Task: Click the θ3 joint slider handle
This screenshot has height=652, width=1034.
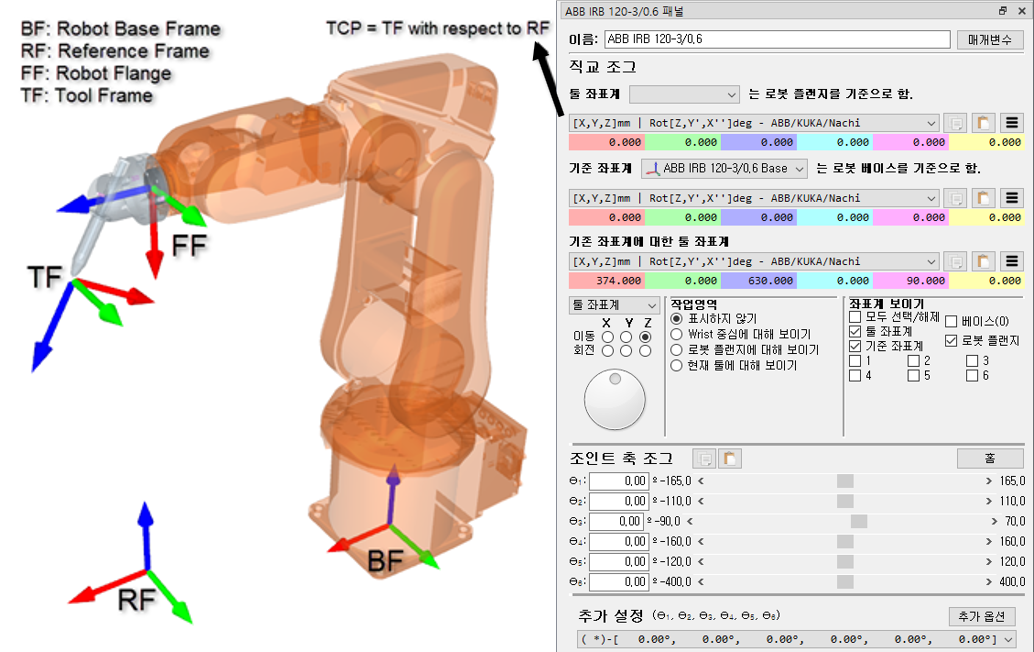Action: pos(859,521)
